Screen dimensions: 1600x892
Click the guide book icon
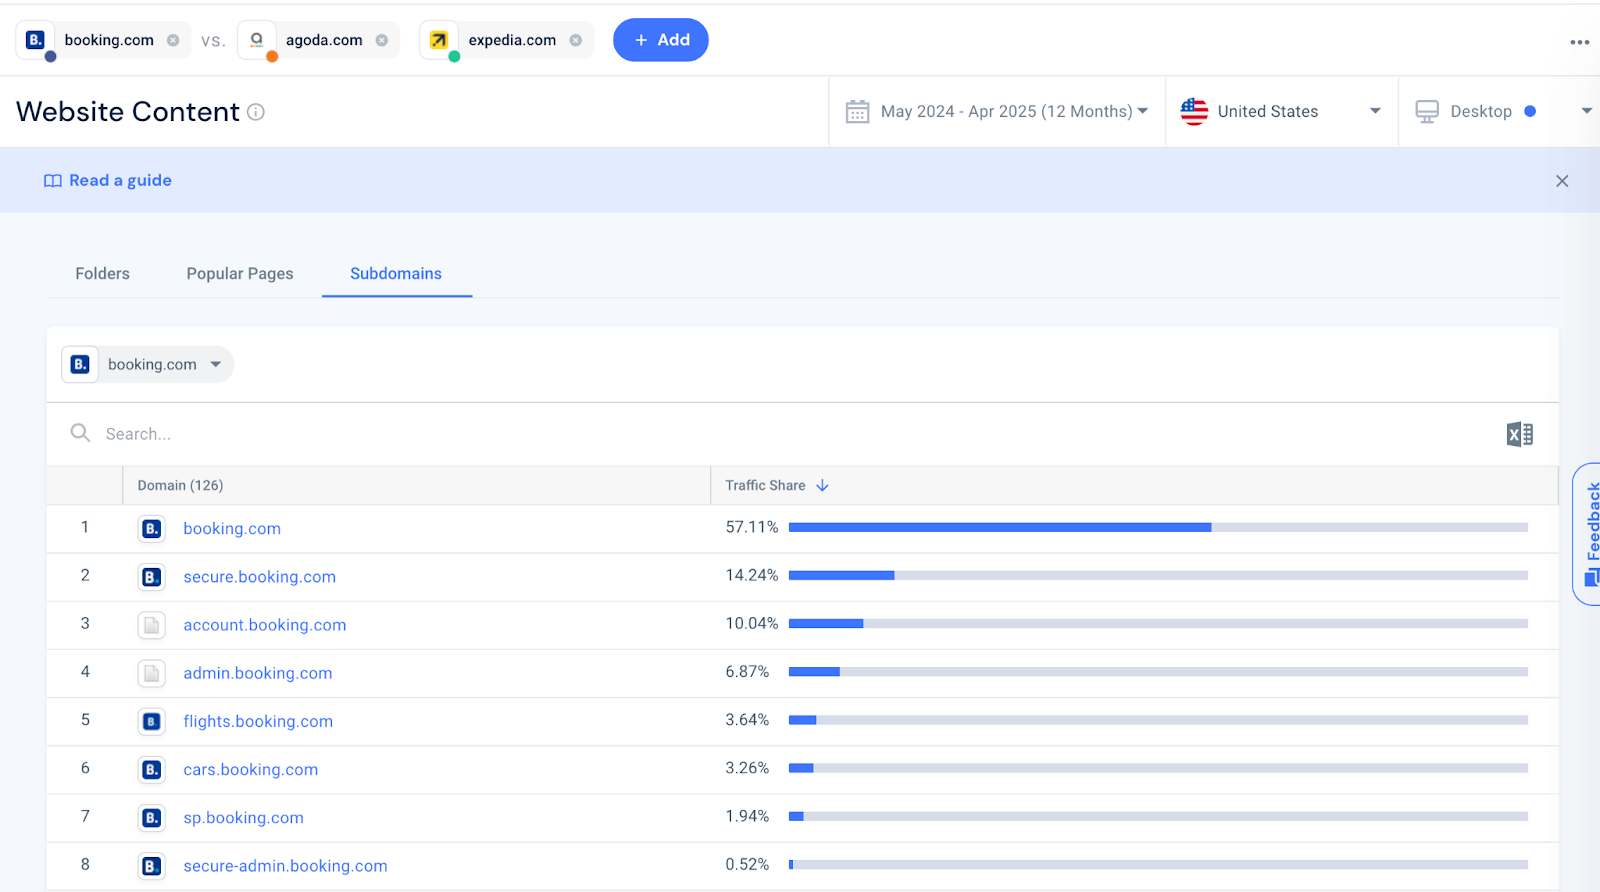(53, 181)
